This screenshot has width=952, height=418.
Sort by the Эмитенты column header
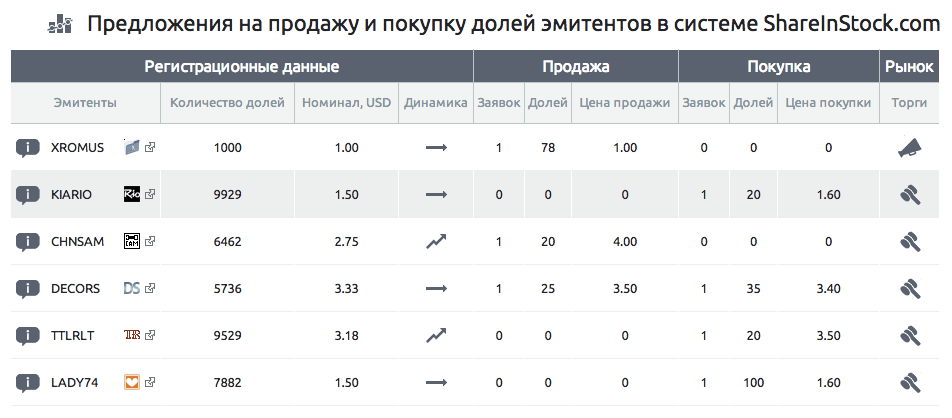point(85,103)
